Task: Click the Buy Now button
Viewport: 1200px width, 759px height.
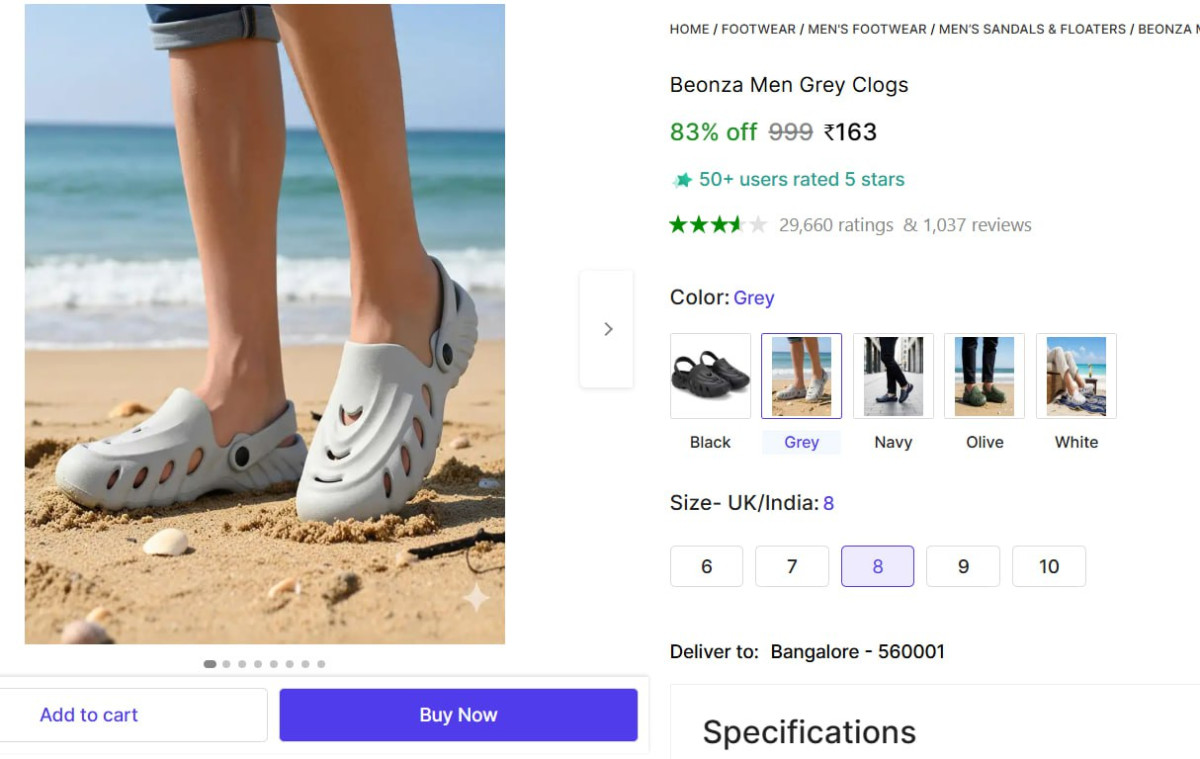Action: 458,715
